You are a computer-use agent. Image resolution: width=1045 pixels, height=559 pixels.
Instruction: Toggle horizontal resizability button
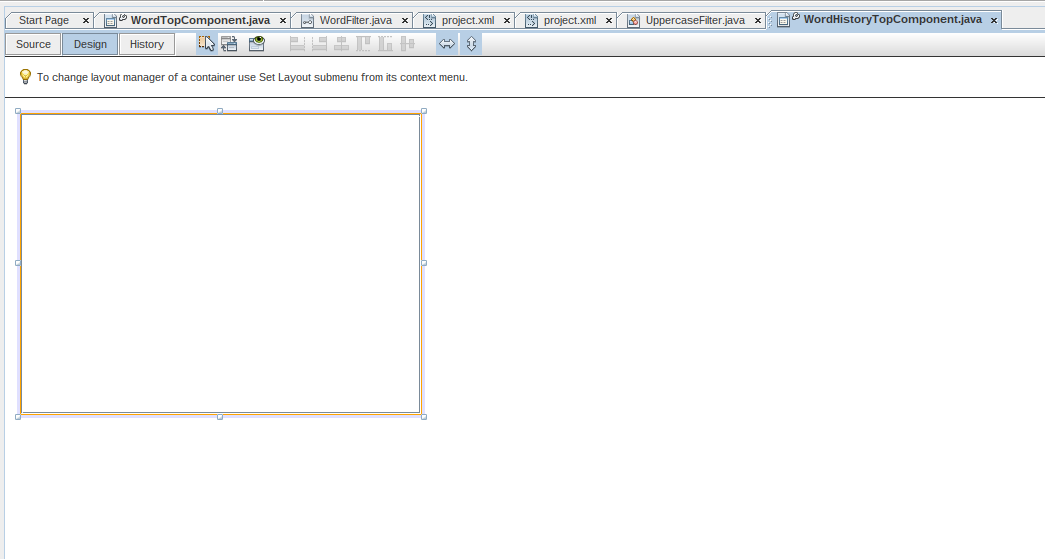[447, 44]
